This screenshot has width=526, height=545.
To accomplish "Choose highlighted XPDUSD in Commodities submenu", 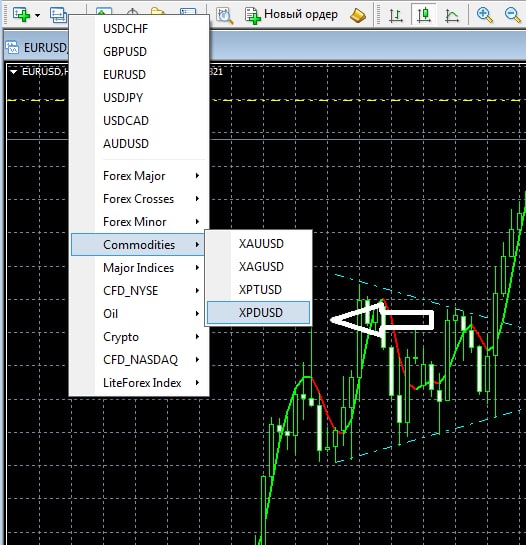I will tap(258, 312).
